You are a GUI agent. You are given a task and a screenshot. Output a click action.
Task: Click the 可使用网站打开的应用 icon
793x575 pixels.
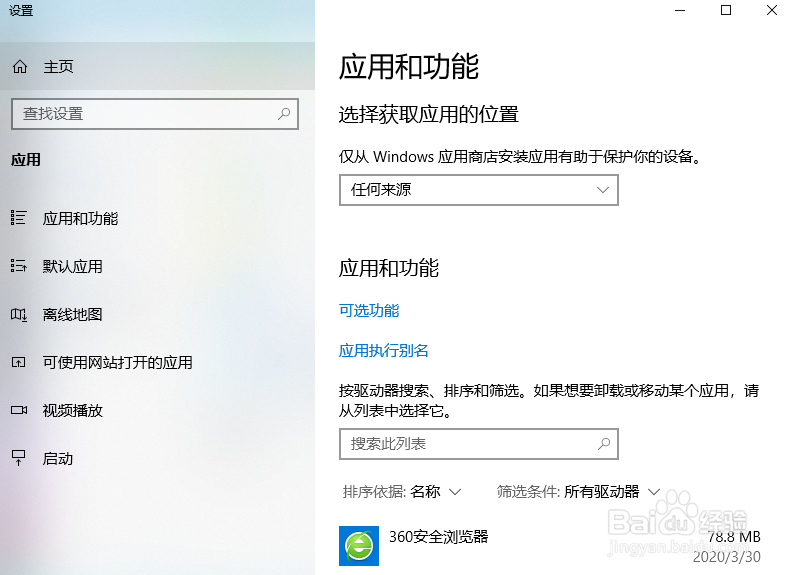coord(18,362)
